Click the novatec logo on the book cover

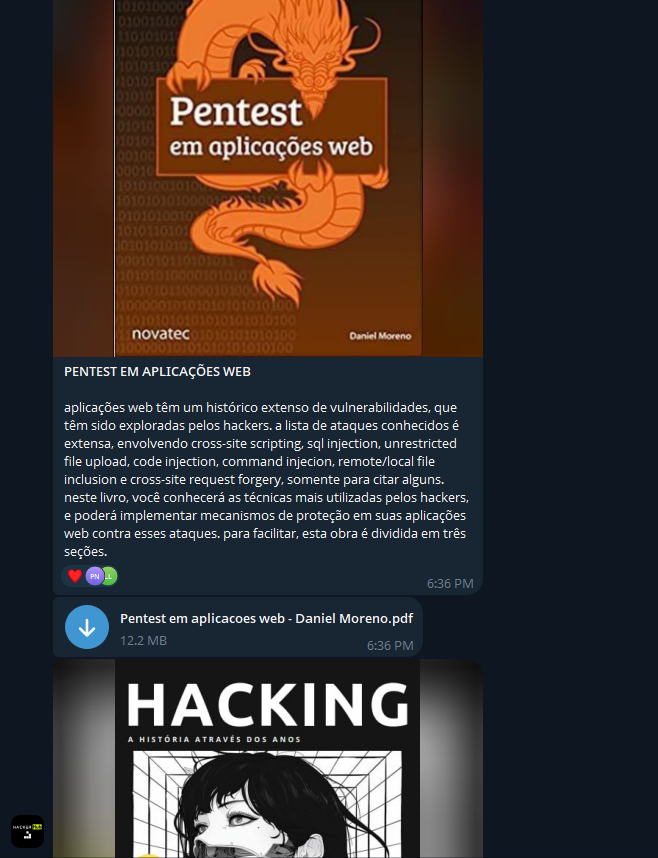point(160,333)
